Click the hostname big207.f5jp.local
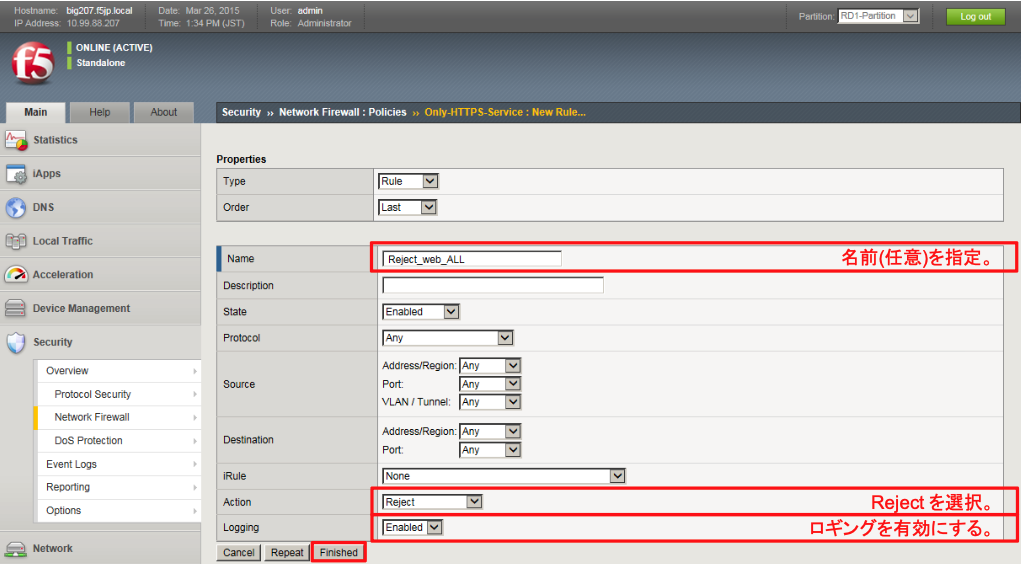The height and width of the screenshot is (564, 1021). pos(99,10)
